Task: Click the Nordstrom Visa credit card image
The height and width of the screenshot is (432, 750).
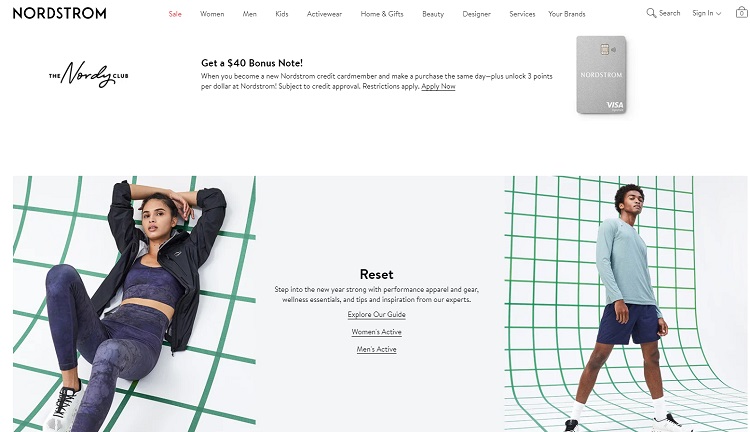Action: pyautogui.click(x=601, y=75)
